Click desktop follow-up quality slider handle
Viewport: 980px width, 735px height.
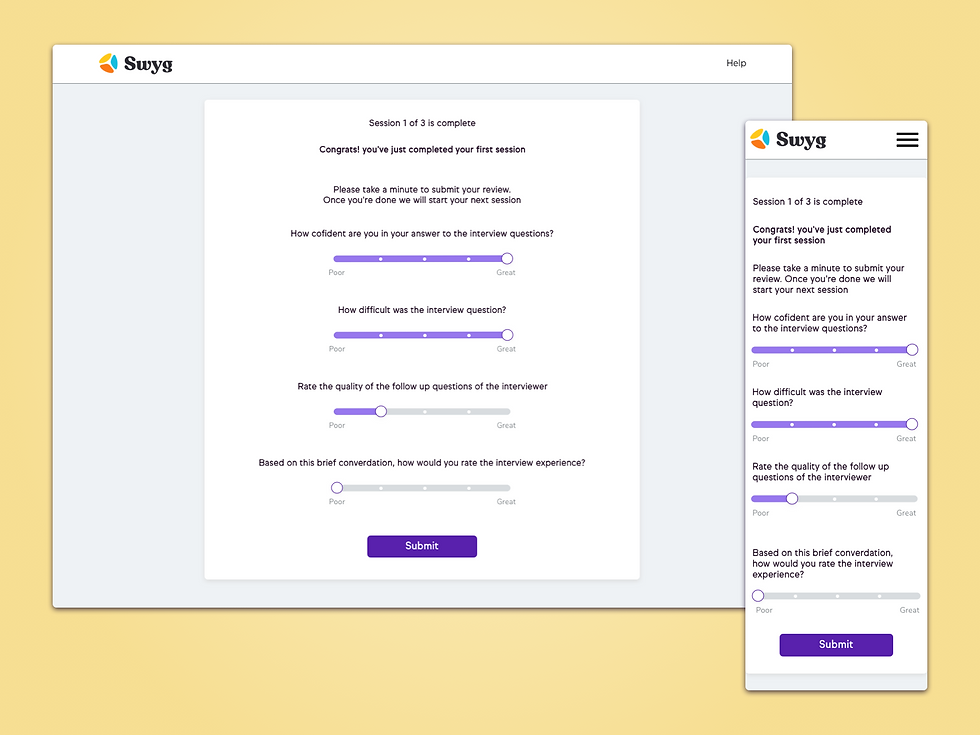pos(381,411)
